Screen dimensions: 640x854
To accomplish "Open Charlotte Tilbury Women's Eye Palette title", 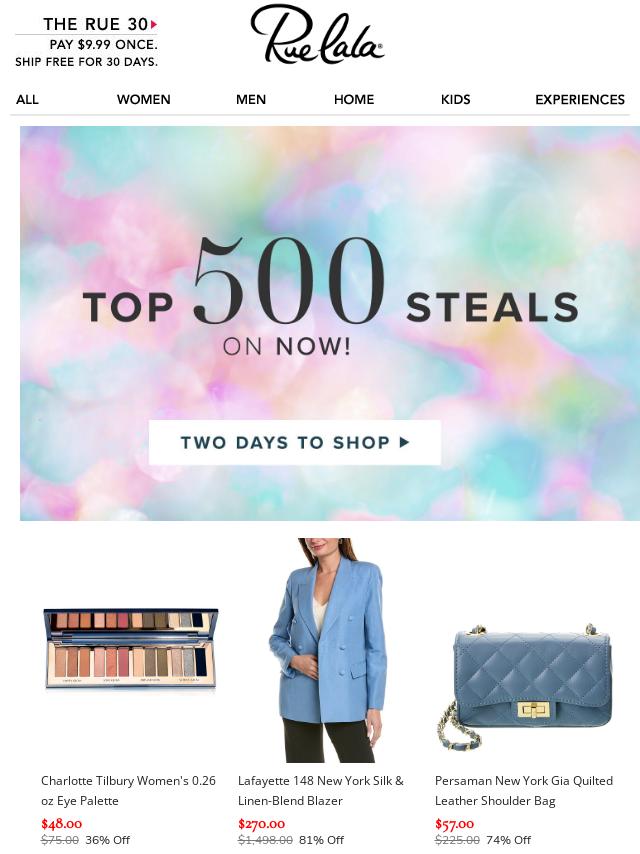I will 129,790.
